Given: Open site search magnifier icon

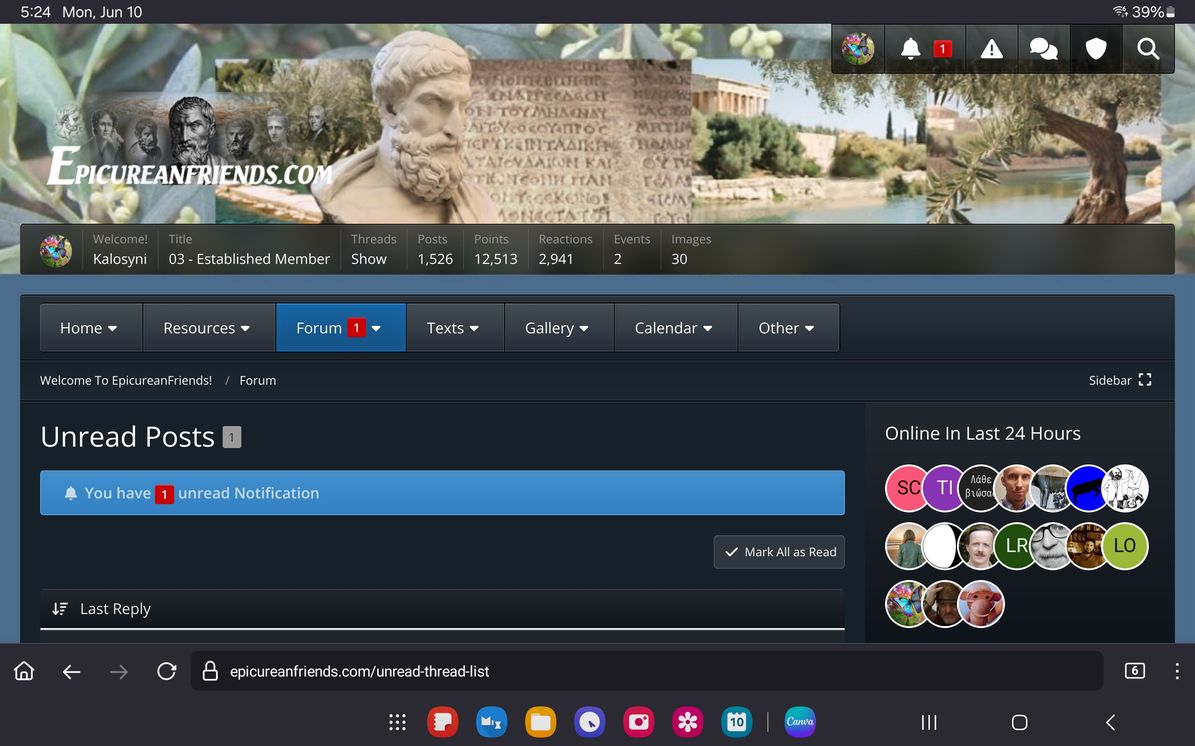Looking at the screenshot, I should (1148, 49).
